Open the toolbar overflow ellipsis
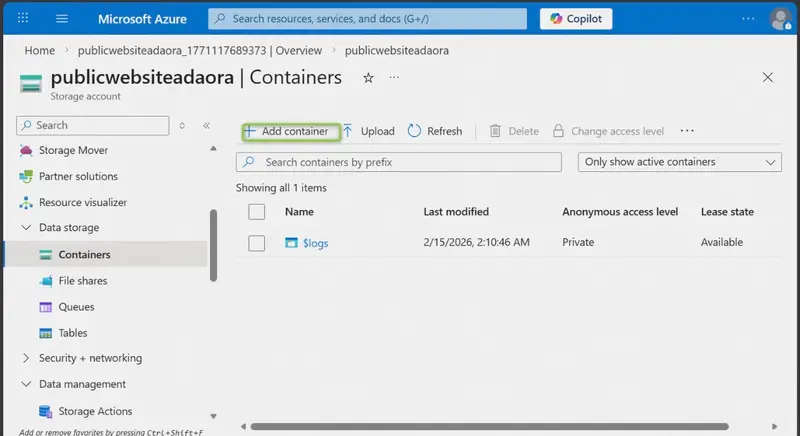 pos(687,131)
